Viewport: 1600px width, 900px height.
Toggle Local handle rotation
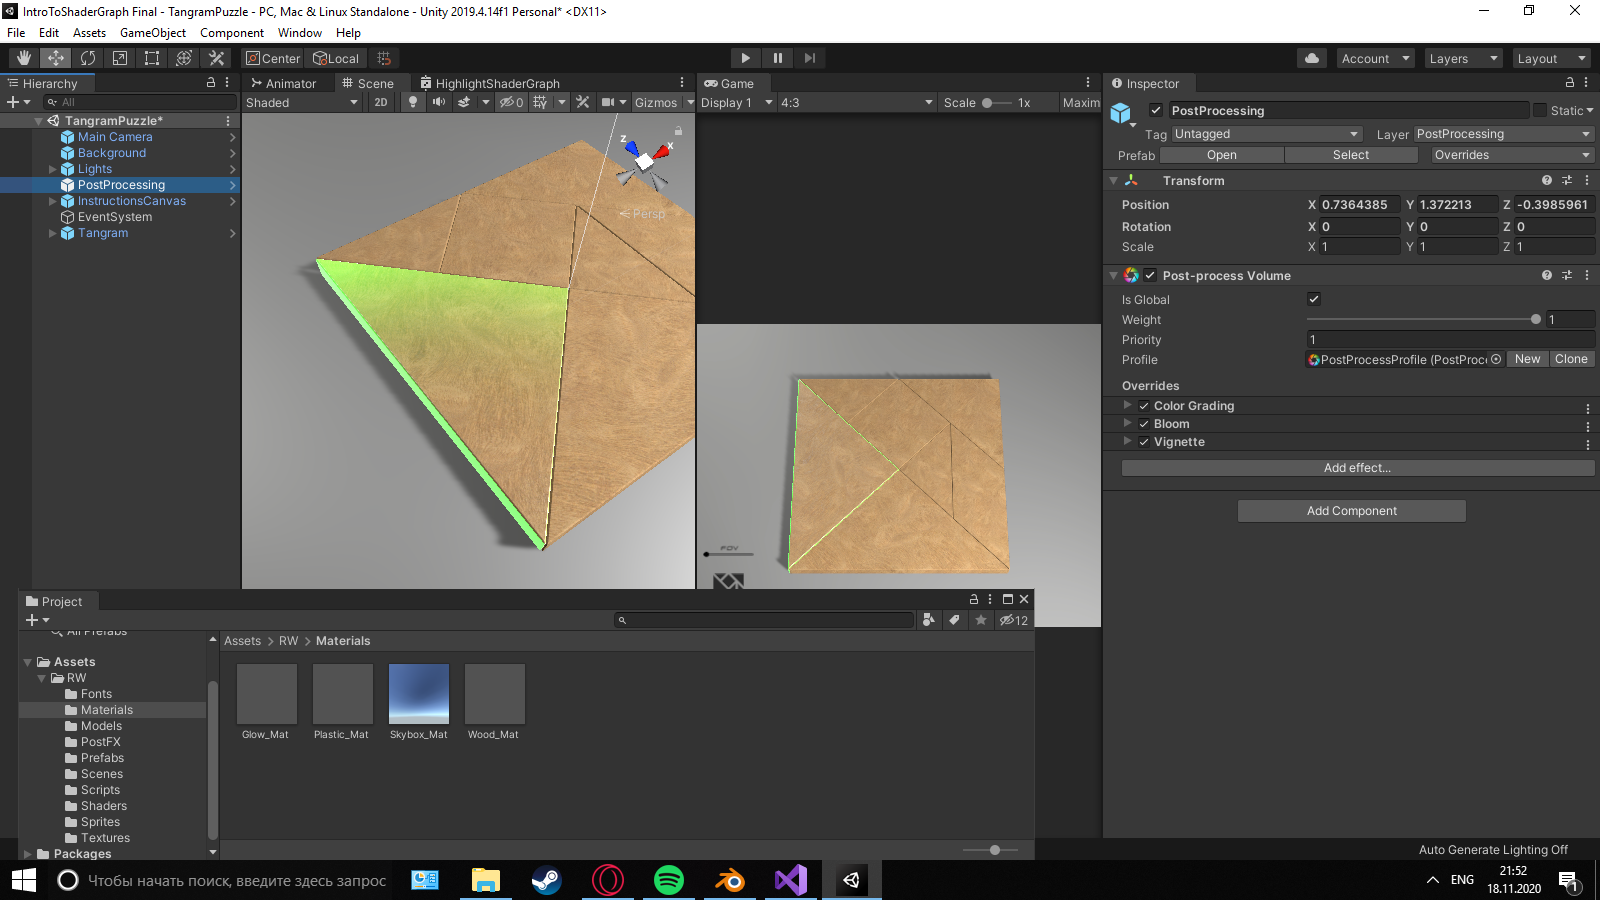[x=336, y=58]
